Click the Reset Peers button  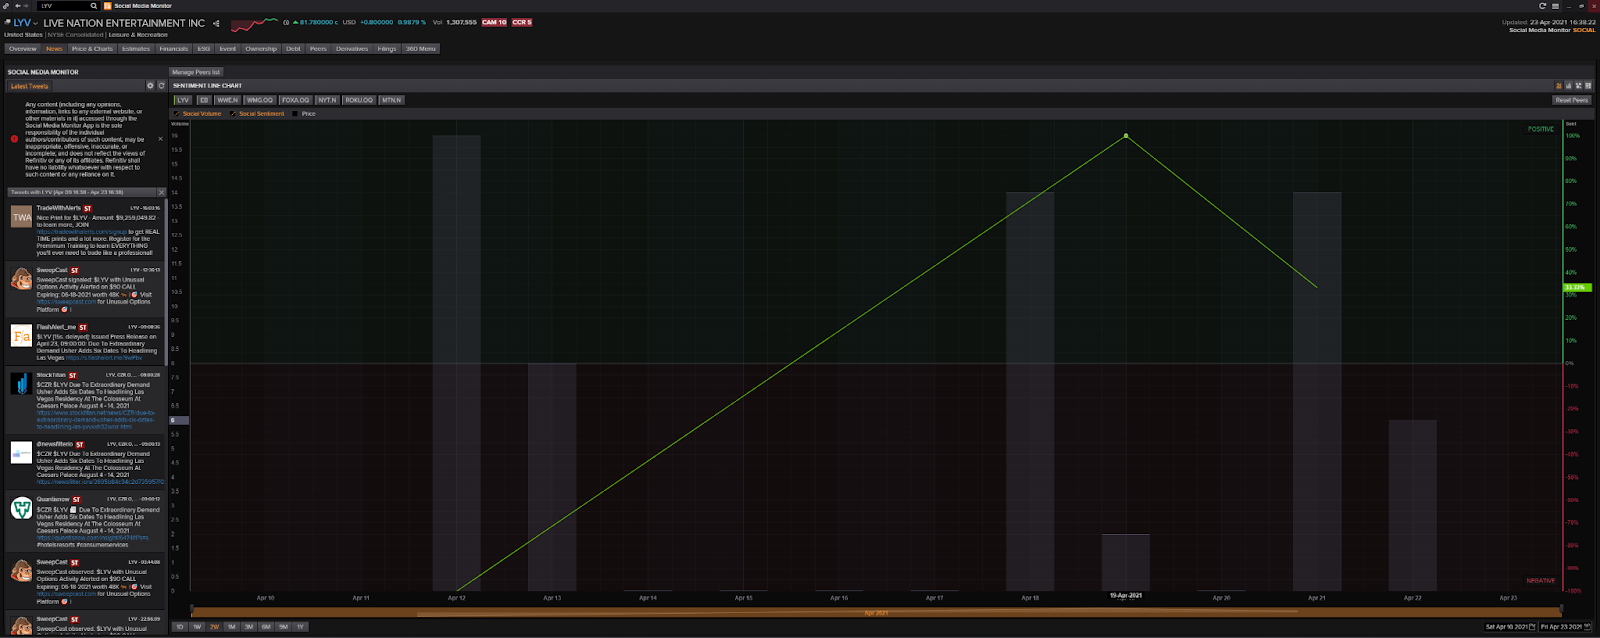1571,100
